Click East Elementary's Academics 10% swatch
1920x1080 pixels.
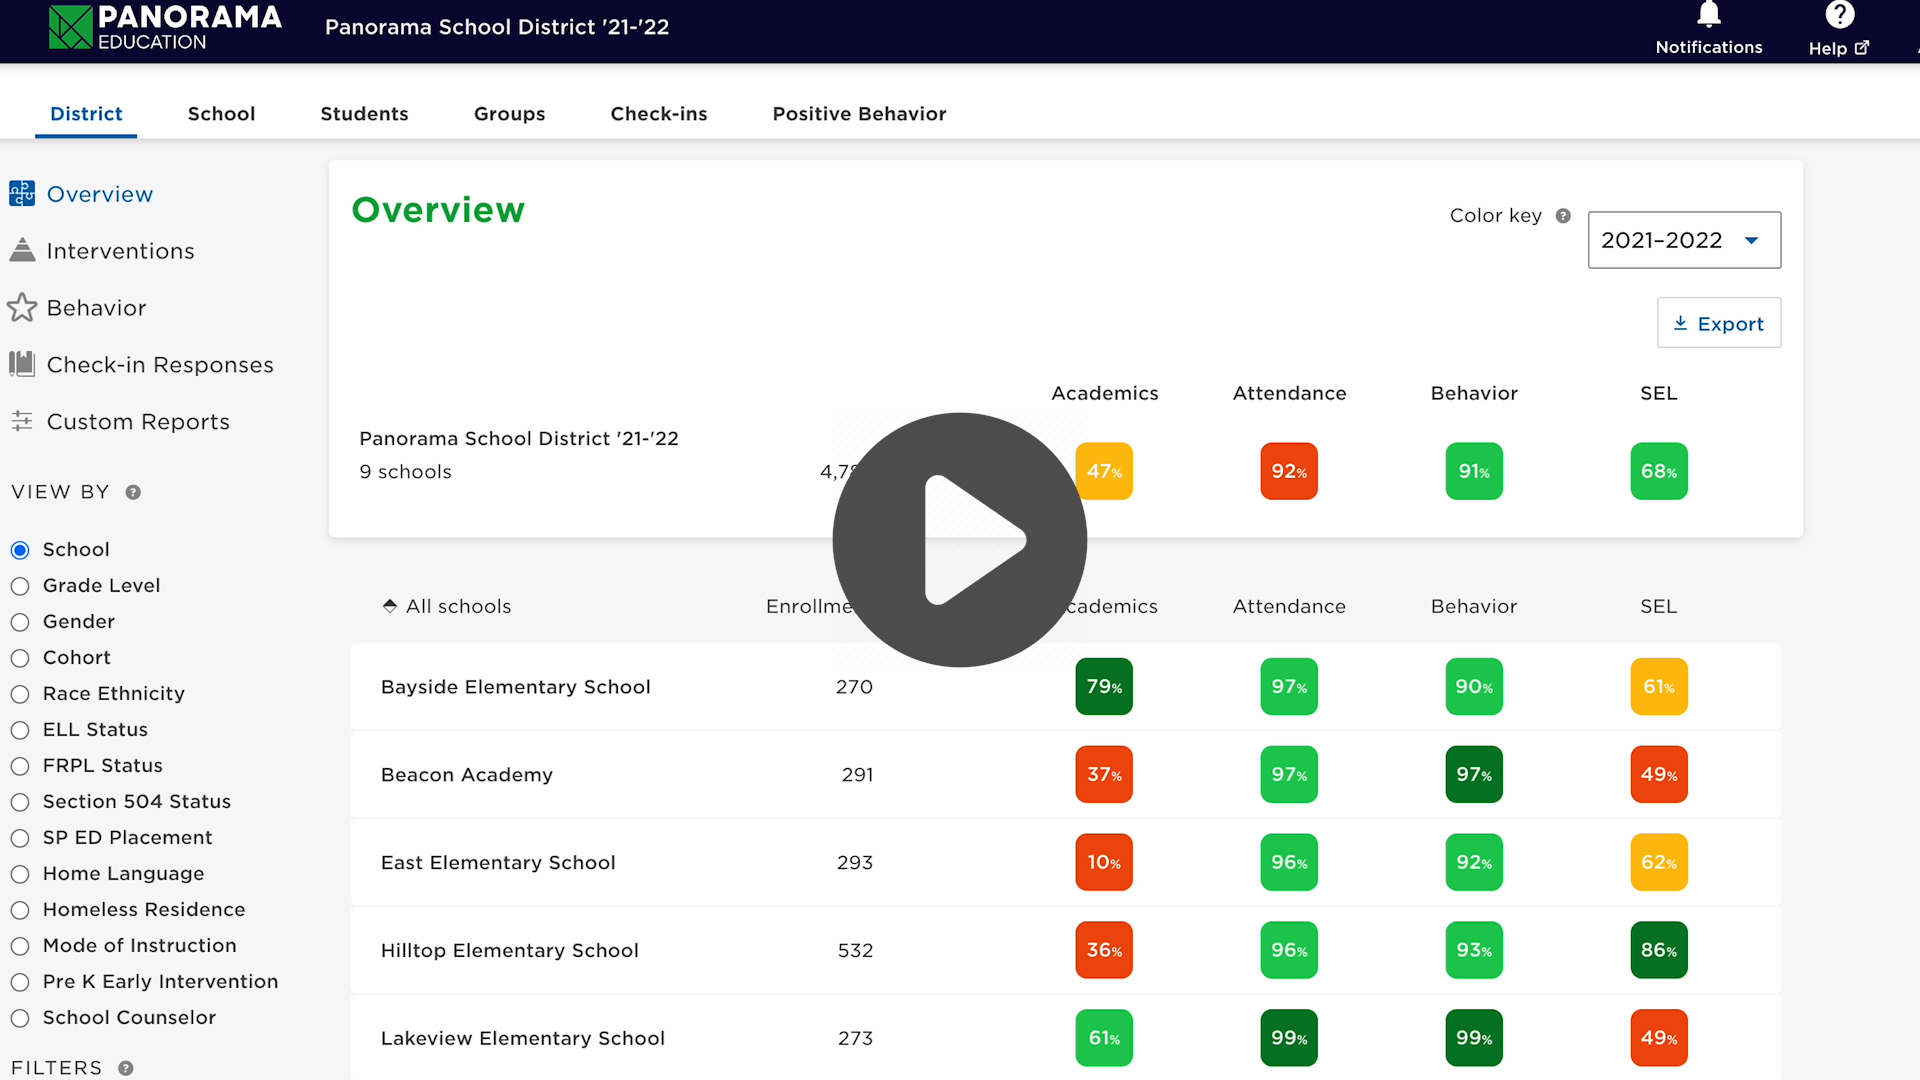[x=1104, y=863]
